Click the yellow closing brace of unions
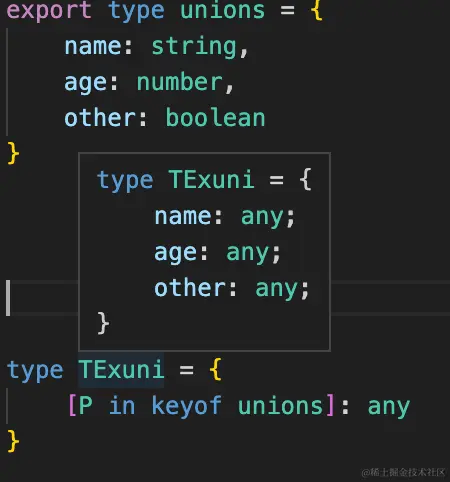The width and height of the screenshot is (450, 482). tap(13, 153)
